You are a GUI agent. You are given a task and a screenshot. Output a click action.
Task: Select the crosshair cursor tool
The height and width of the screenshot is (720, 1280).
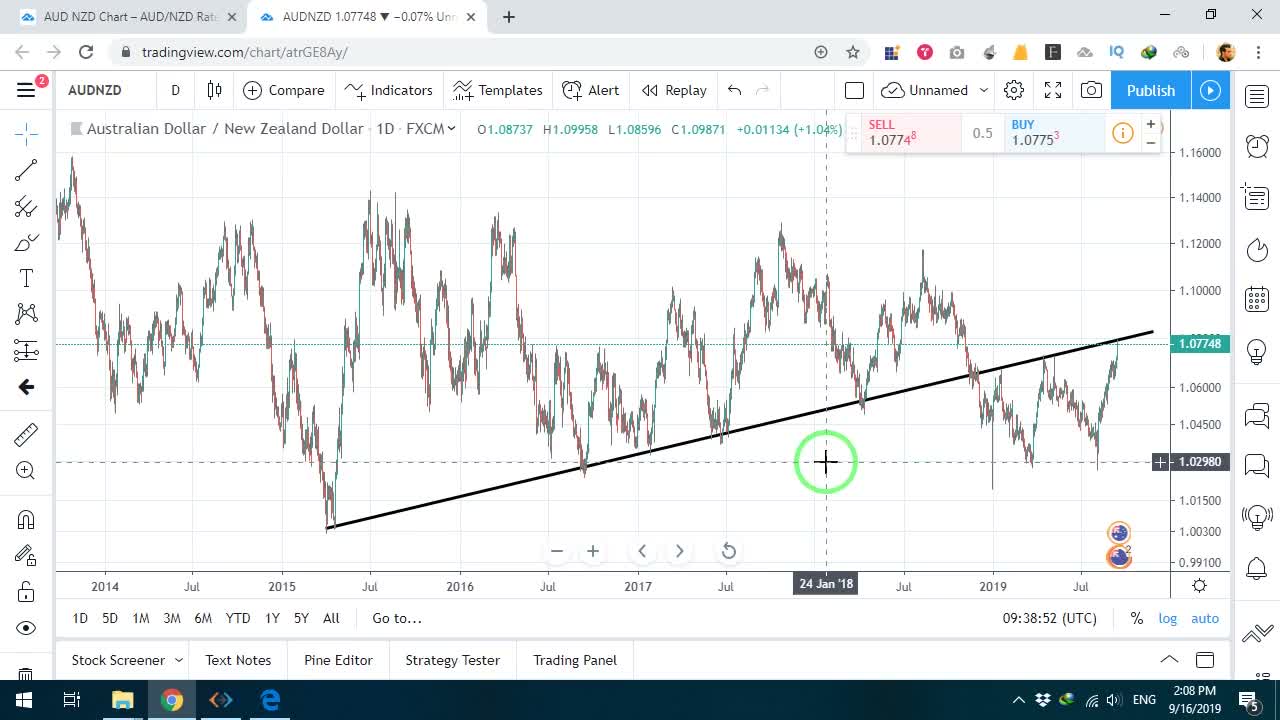tap(26, 133)
